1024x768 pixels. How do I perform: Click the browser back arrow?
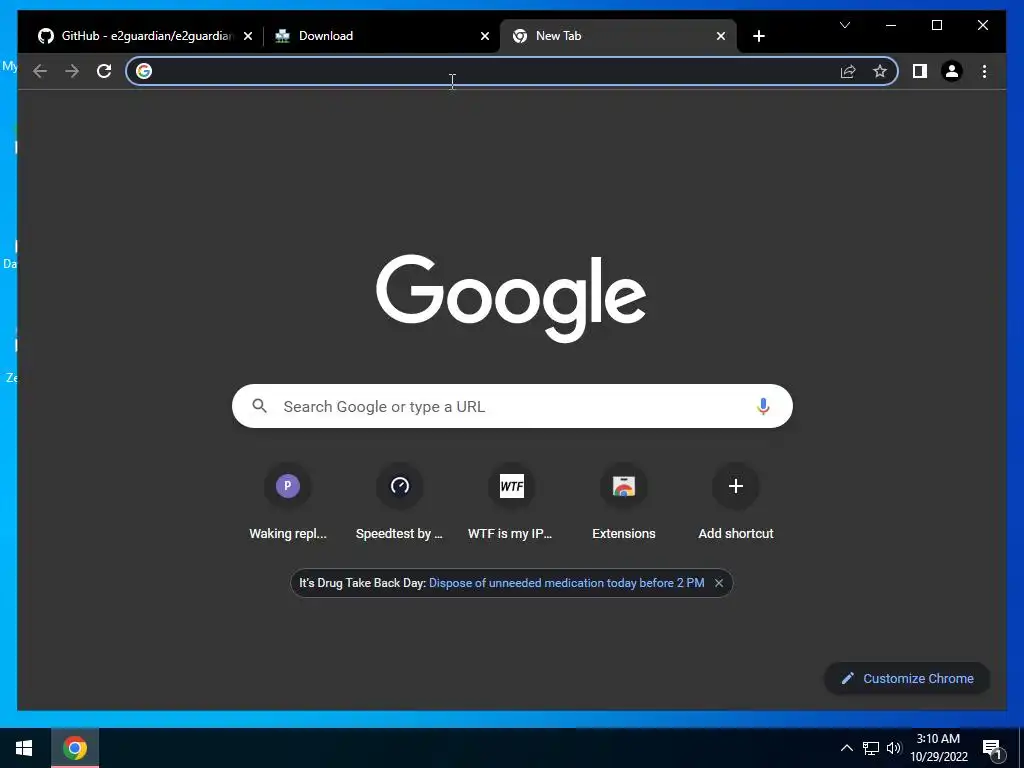click(40, 71)
